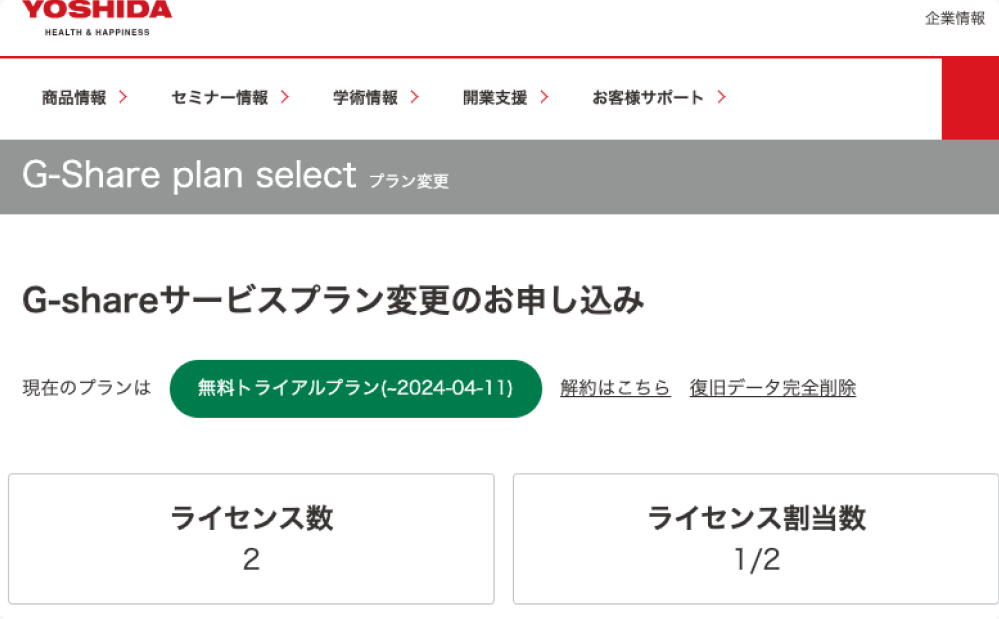Click the 復旧データ完全削除 link

click(772, 388)
